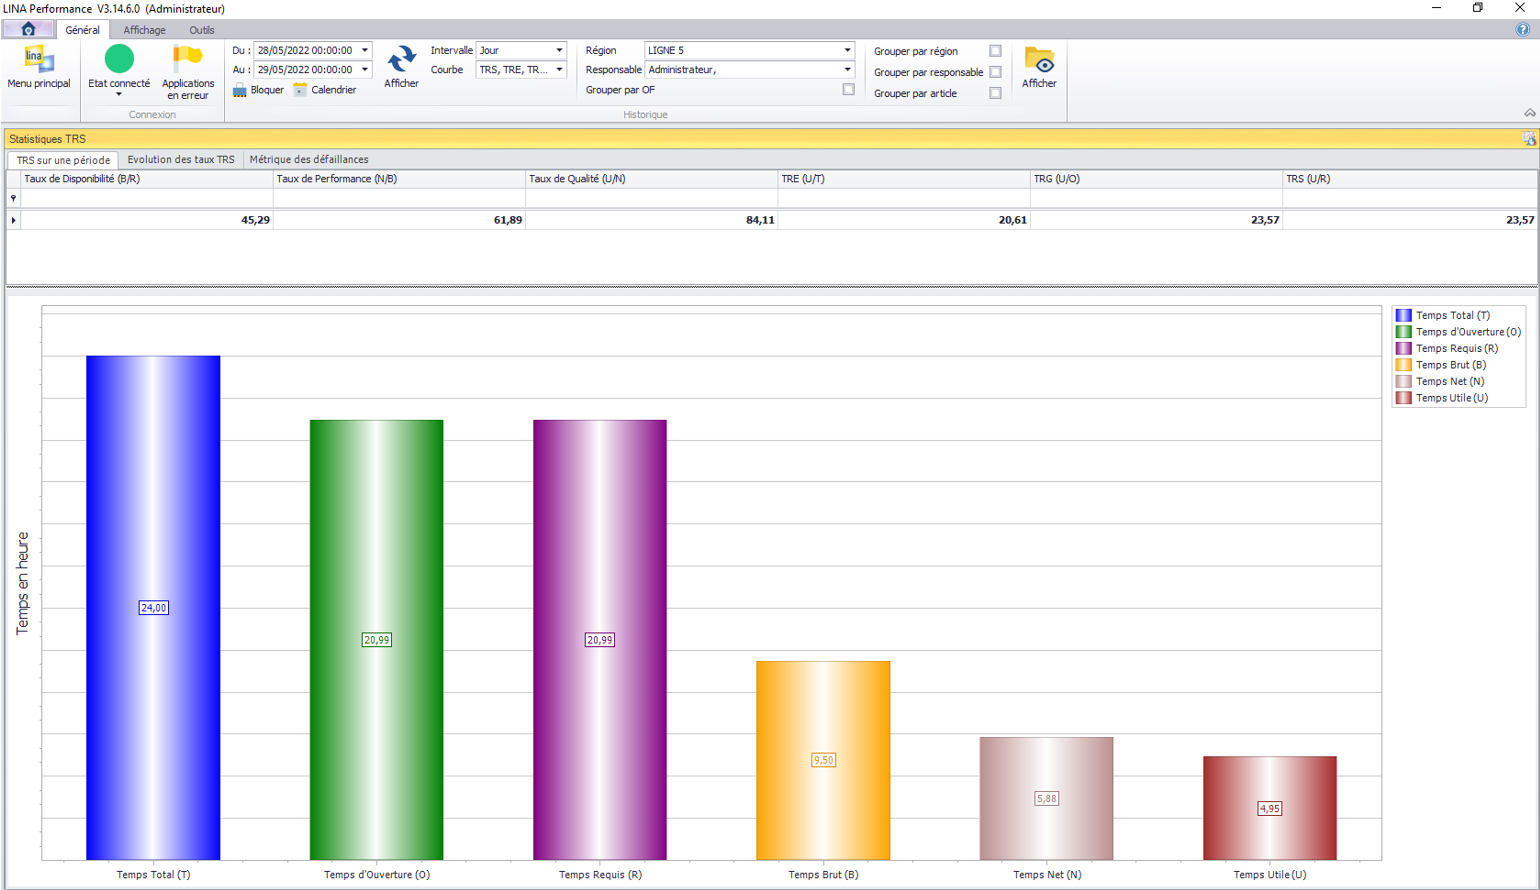Sort by TRS (U/R) column header
Screen dimensions: 1540x890
click(x=1409, y=179)
